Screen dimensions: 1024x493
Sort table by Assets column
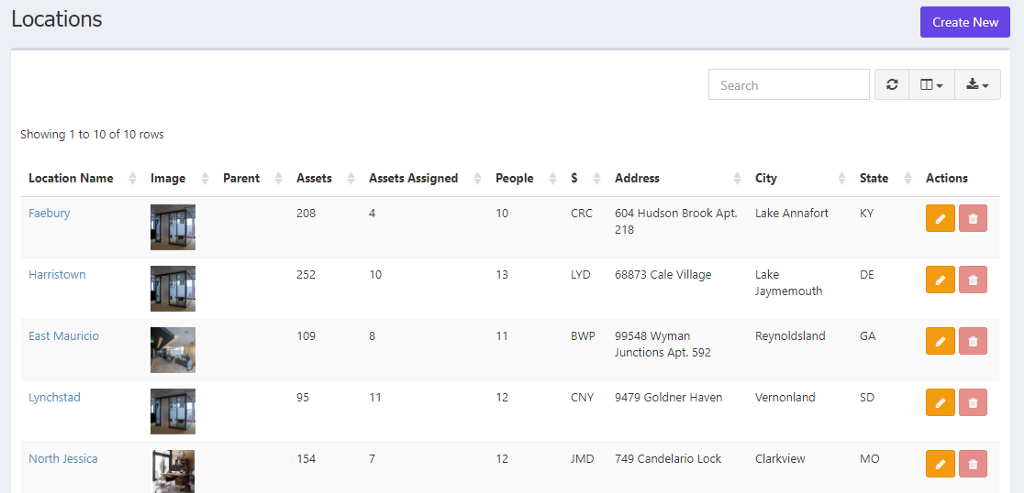[314, 178]
